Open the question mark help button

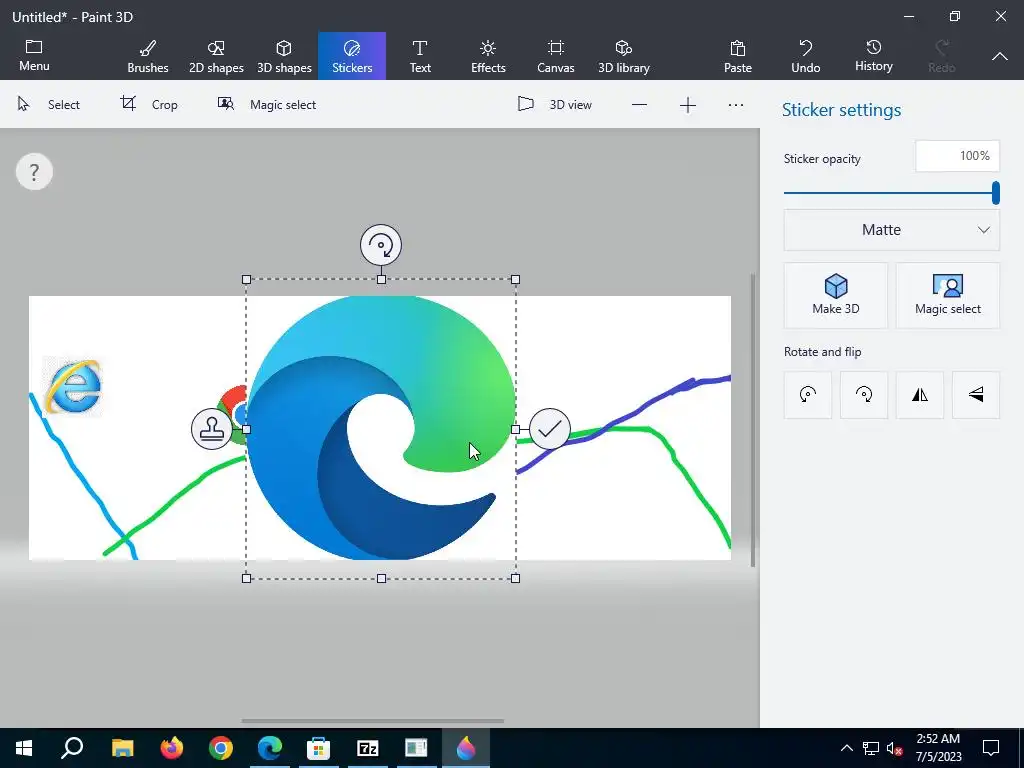click(34, 172)
